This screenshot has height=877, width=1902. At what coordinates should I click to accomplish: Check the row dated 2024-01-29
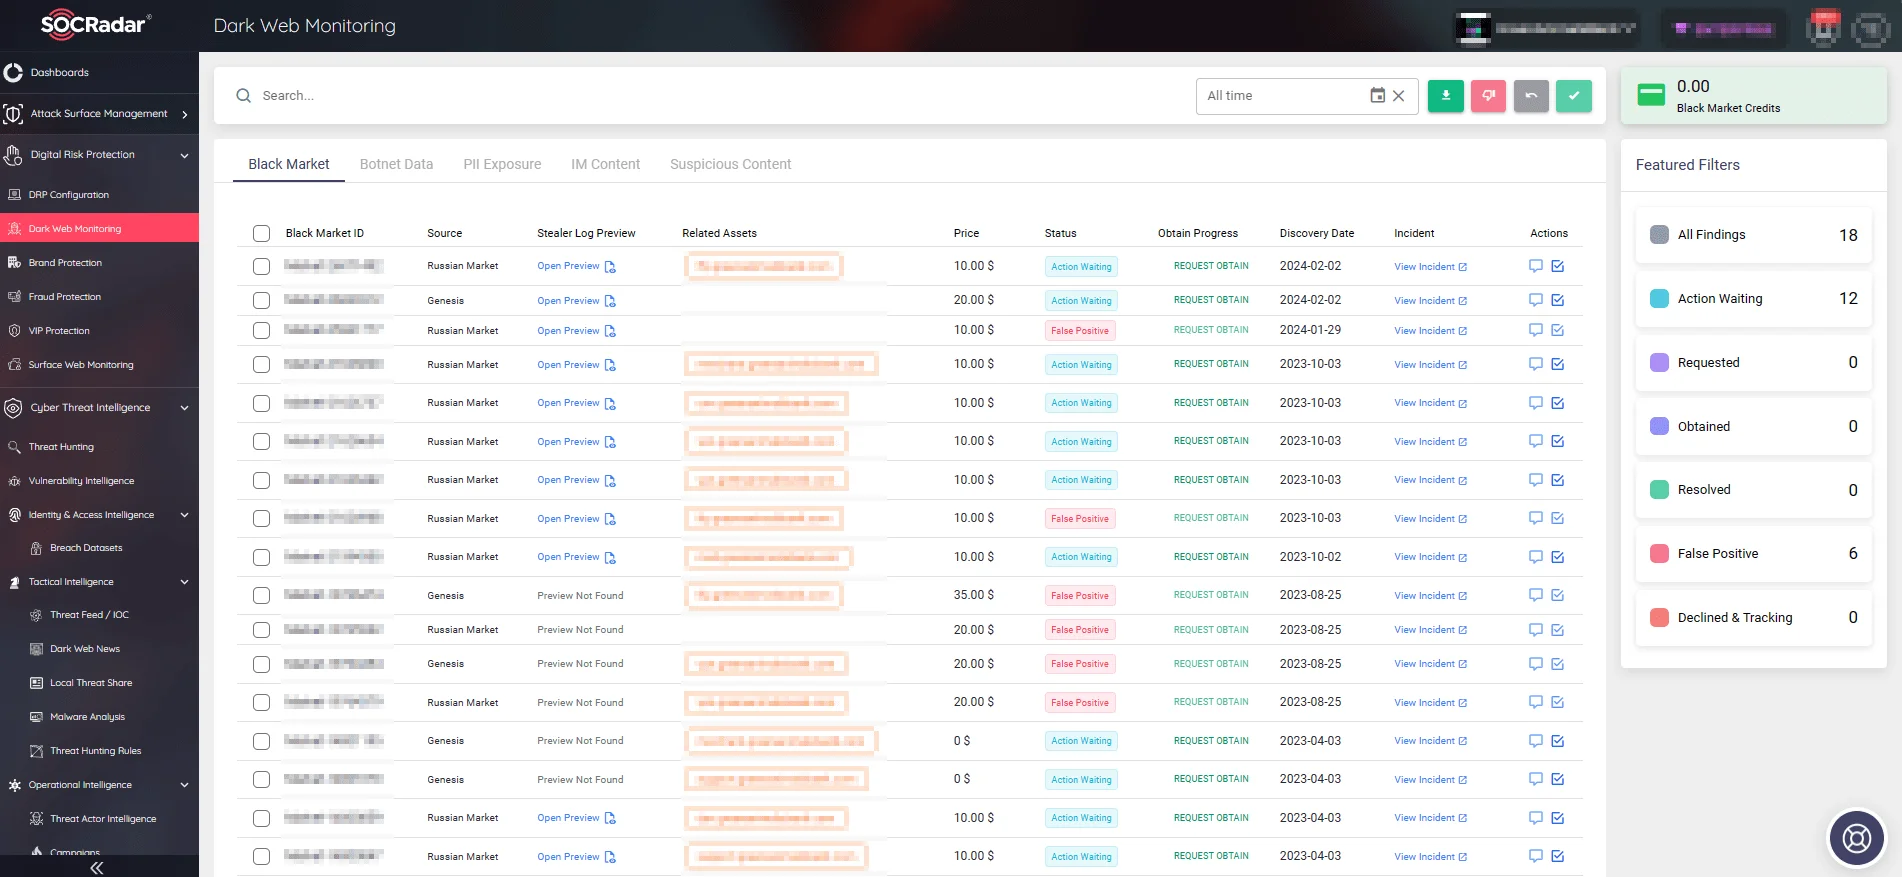tap(261, 331)
